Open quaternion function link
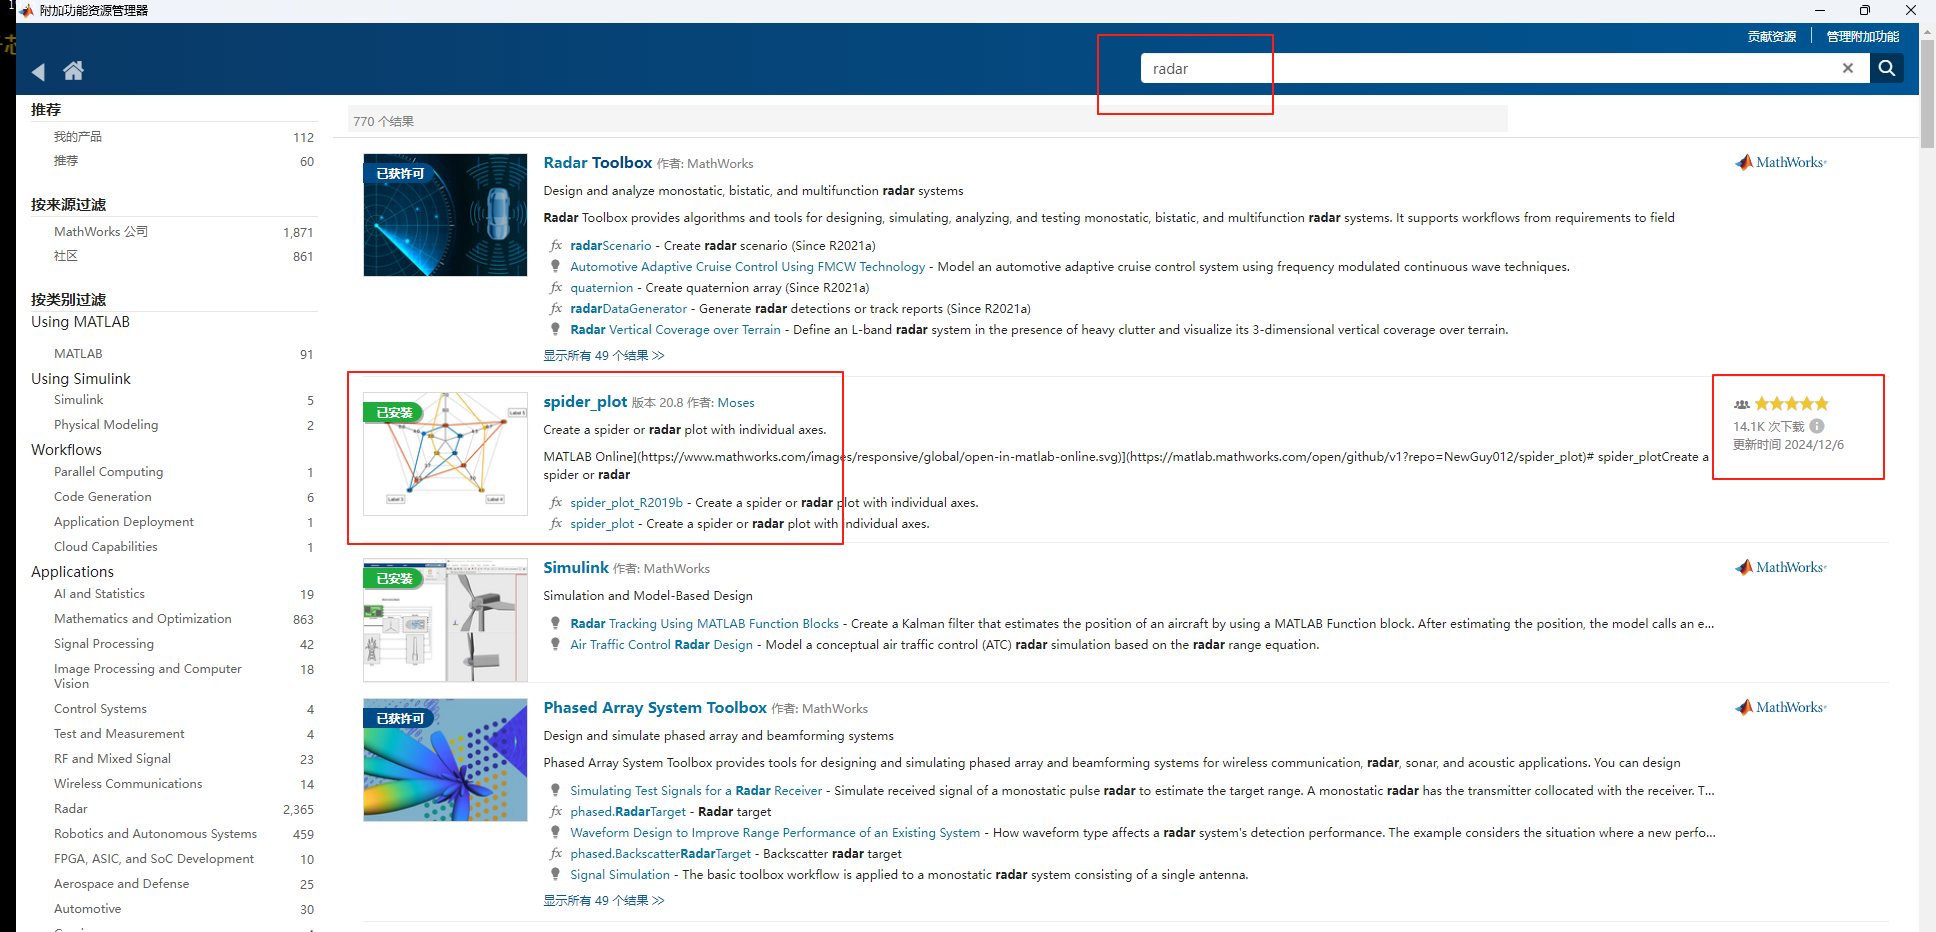This screenshot has height=932, width=1936. point(602,288)
